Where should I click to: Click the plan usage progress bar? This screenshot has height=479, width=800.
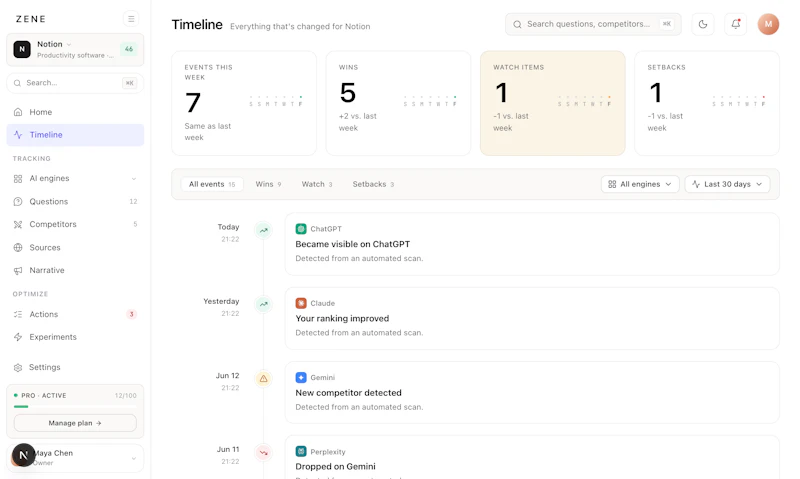pos(75,407)
